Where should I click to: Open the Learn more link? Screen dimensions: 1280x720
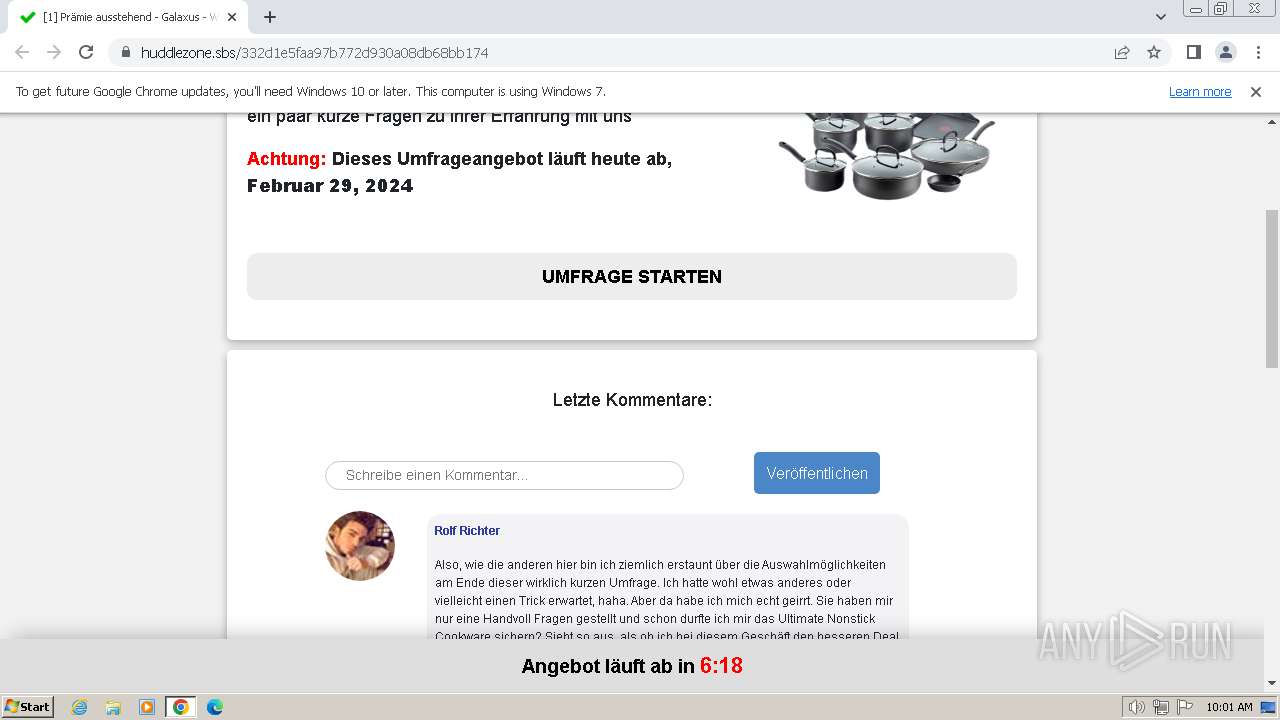pyautogui.click(x=1200, y=91)
